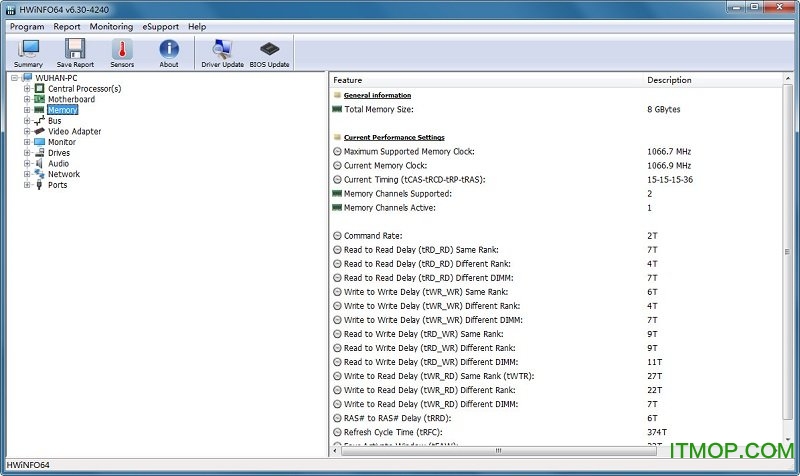The image size is (800, 476).
Task: Click the 15-15-15-36 timing value
Action: pos(670,180)
